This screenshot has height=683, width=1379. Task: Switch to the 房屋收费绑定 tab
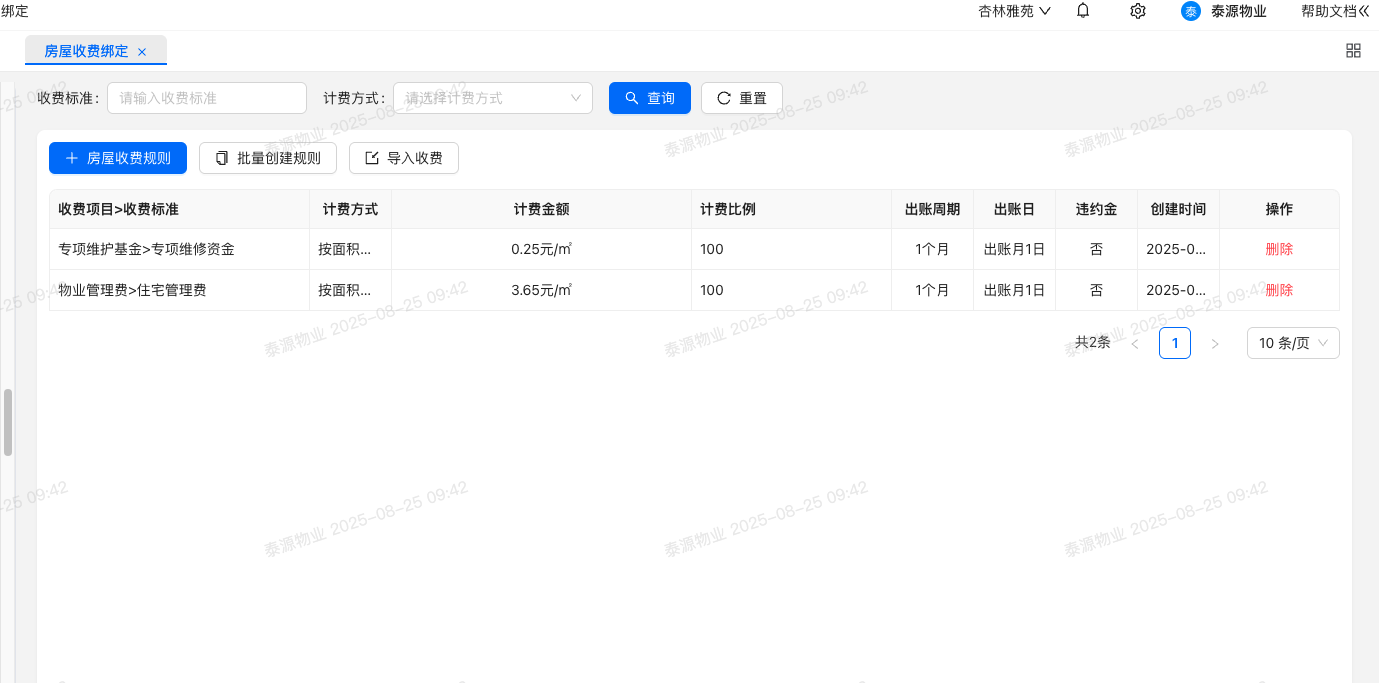86,51
